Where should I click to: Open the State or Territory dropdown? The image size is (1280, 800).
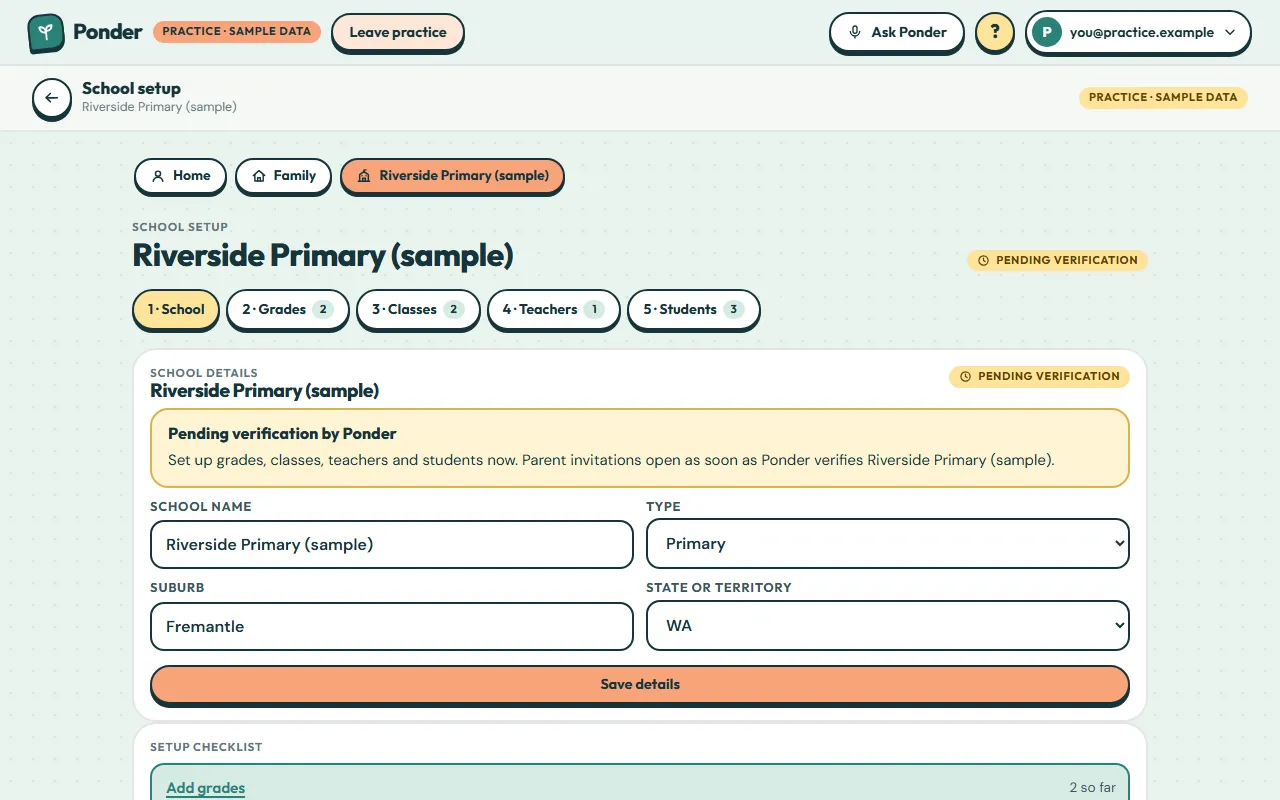click(888, 626)
